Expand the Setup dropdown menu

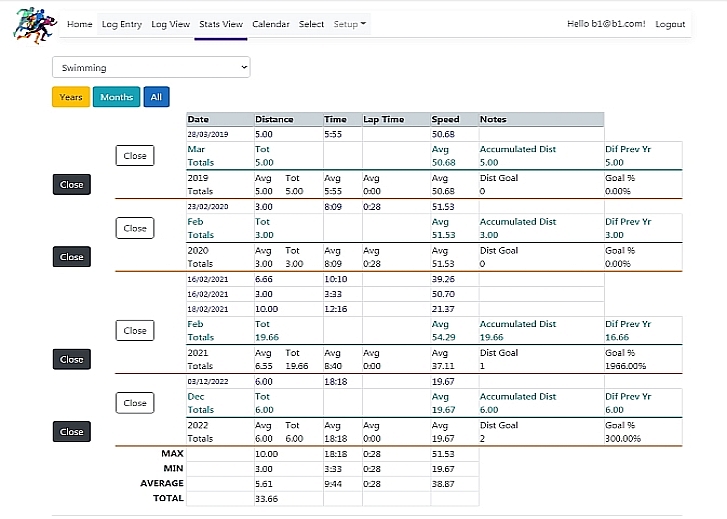pyautogui.click(x=349, y=24)
